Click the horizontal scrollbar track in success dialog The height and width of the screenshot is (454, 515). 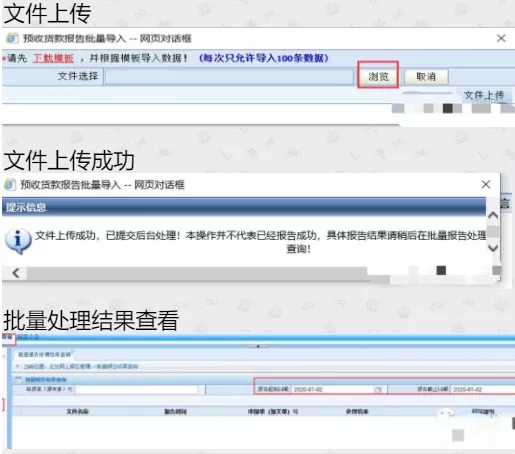197,273
